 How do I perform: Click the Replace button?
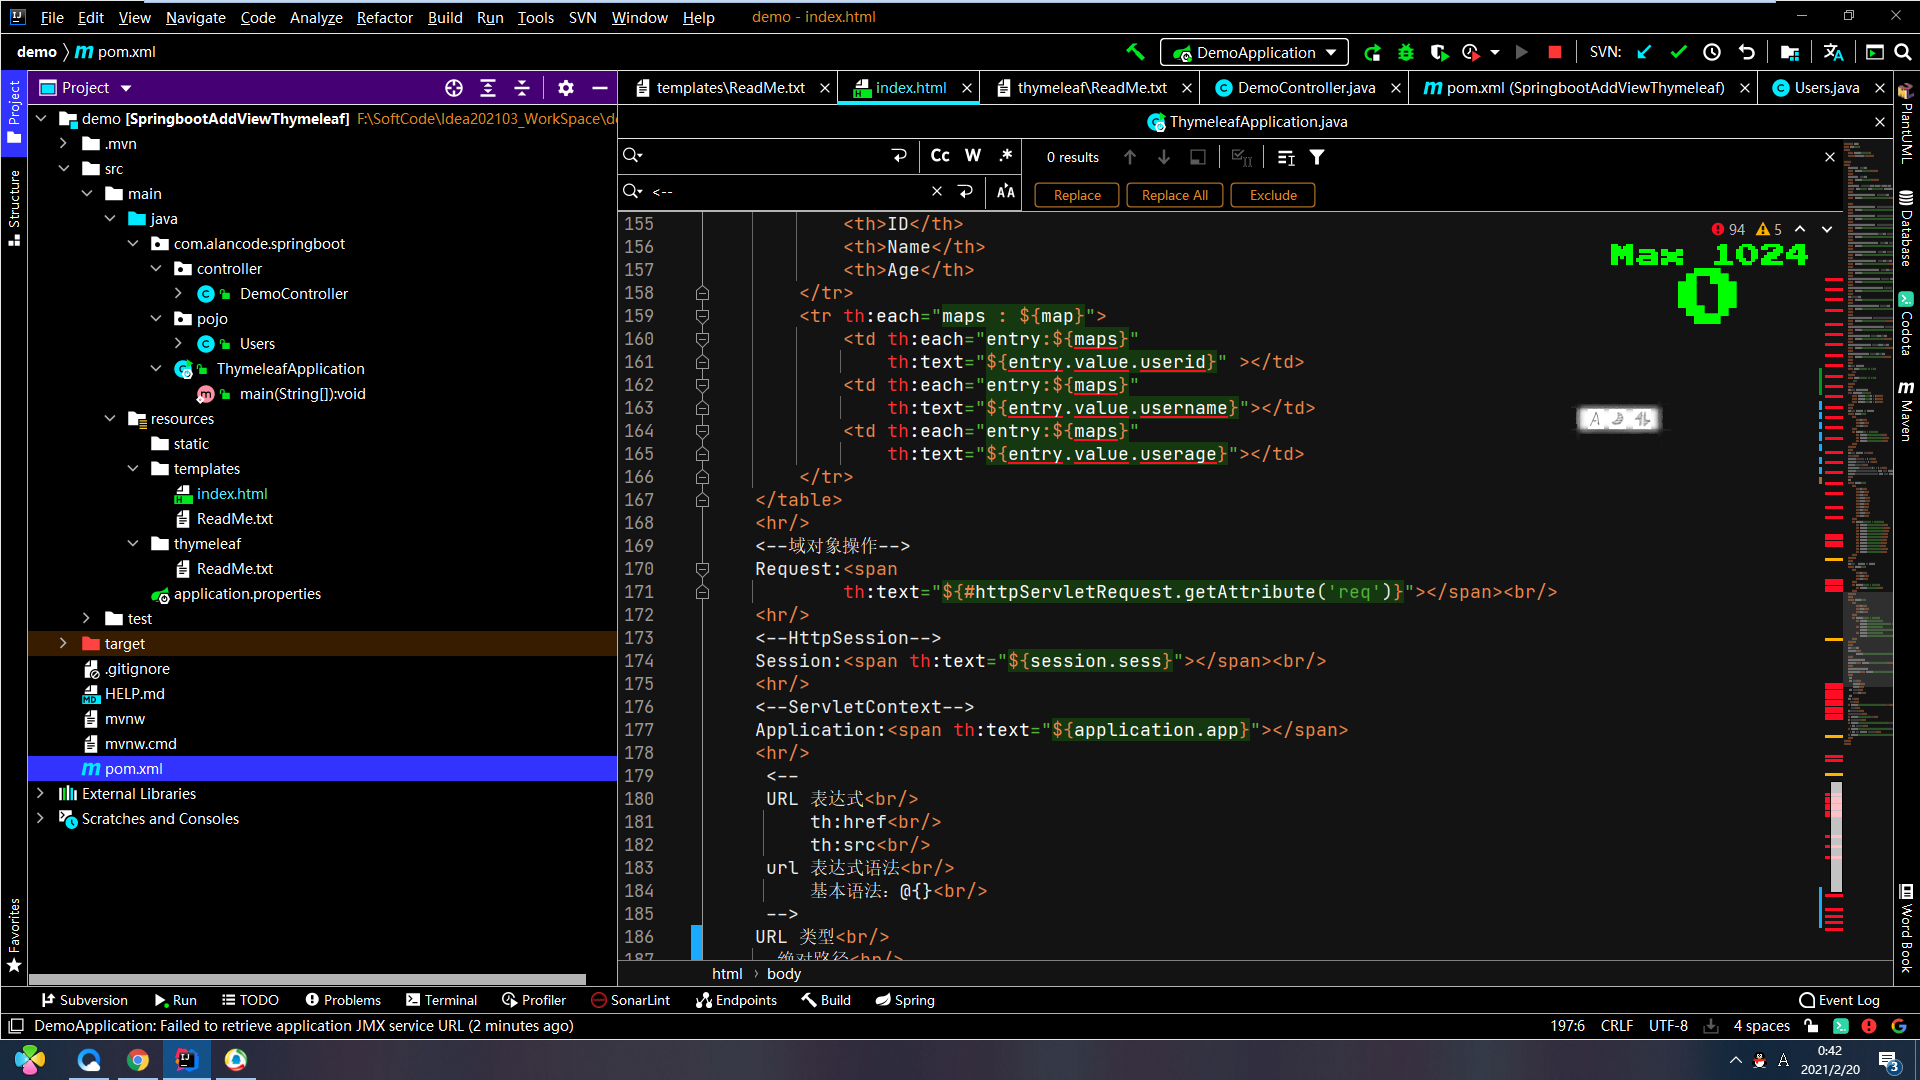[x=1077, y=195]
